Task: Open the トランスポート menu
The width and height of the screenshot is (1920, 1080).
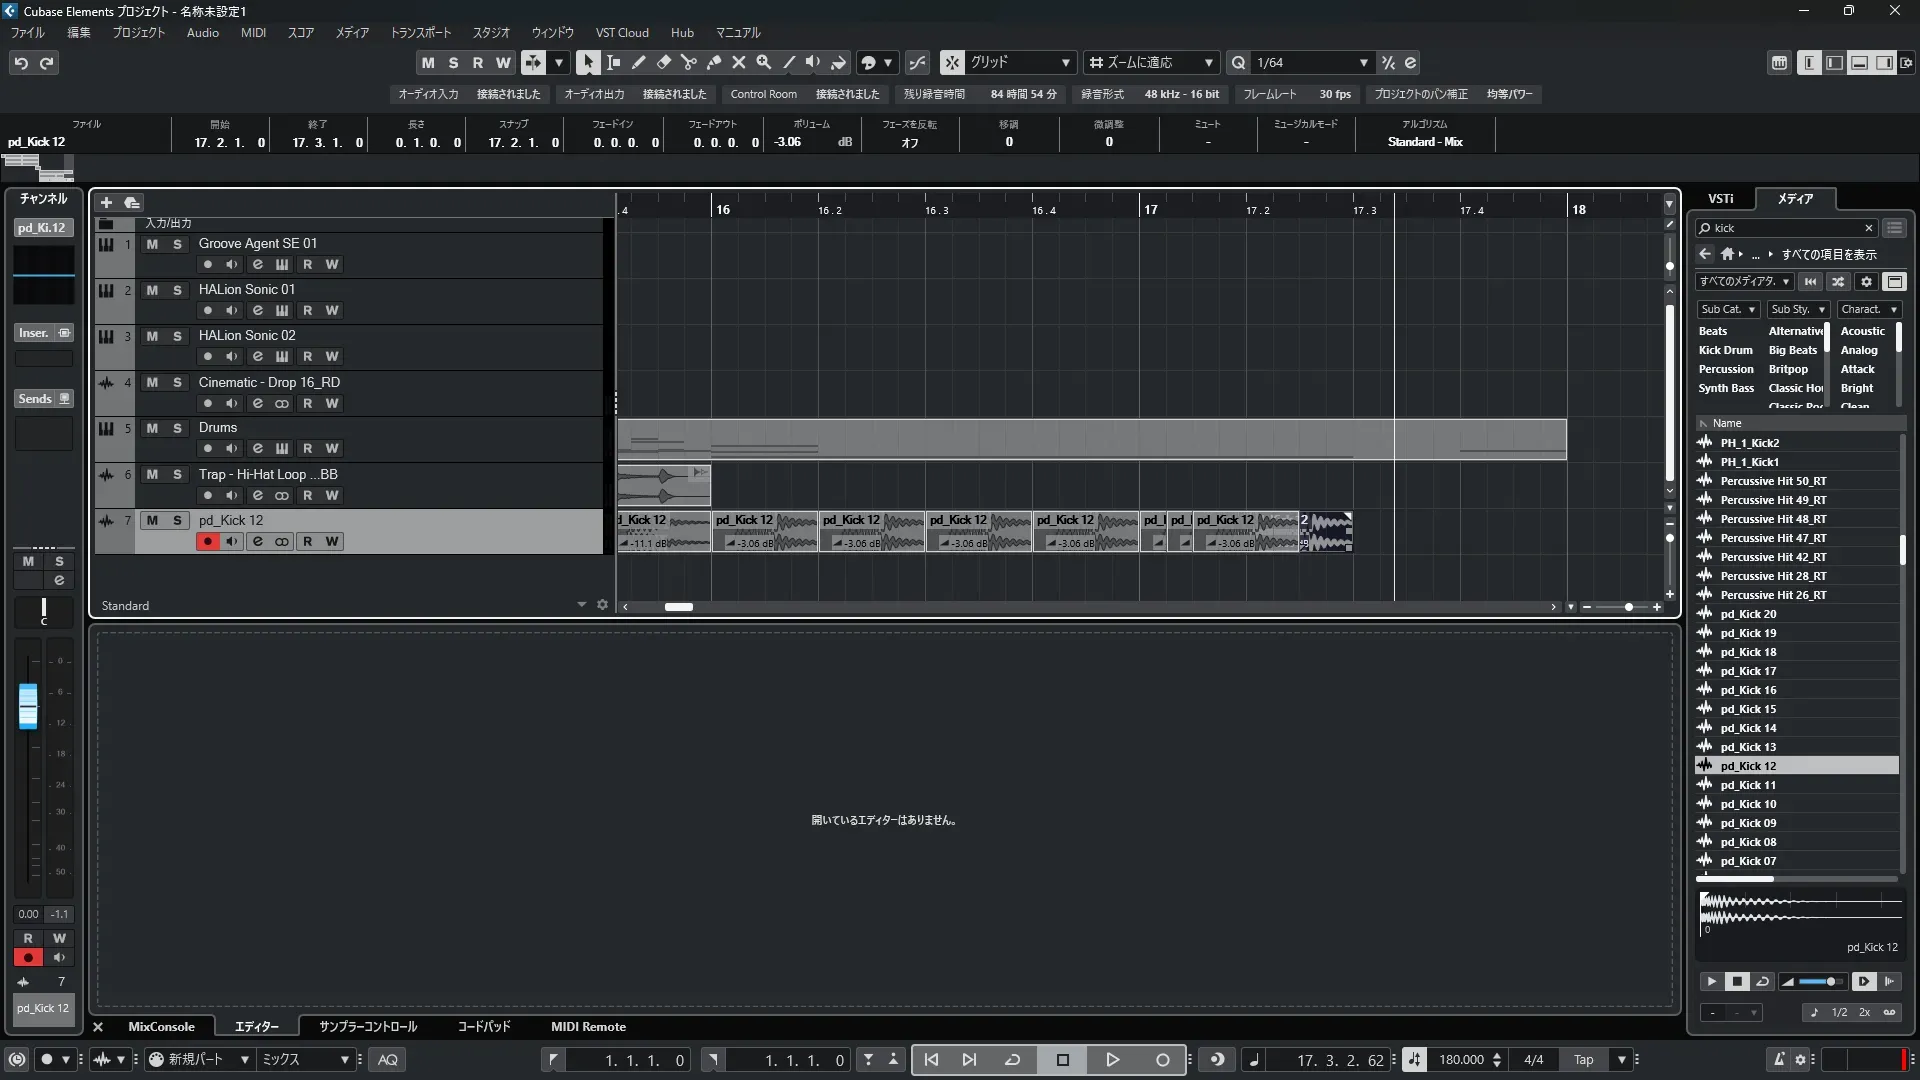Action: tap(420, 33)
